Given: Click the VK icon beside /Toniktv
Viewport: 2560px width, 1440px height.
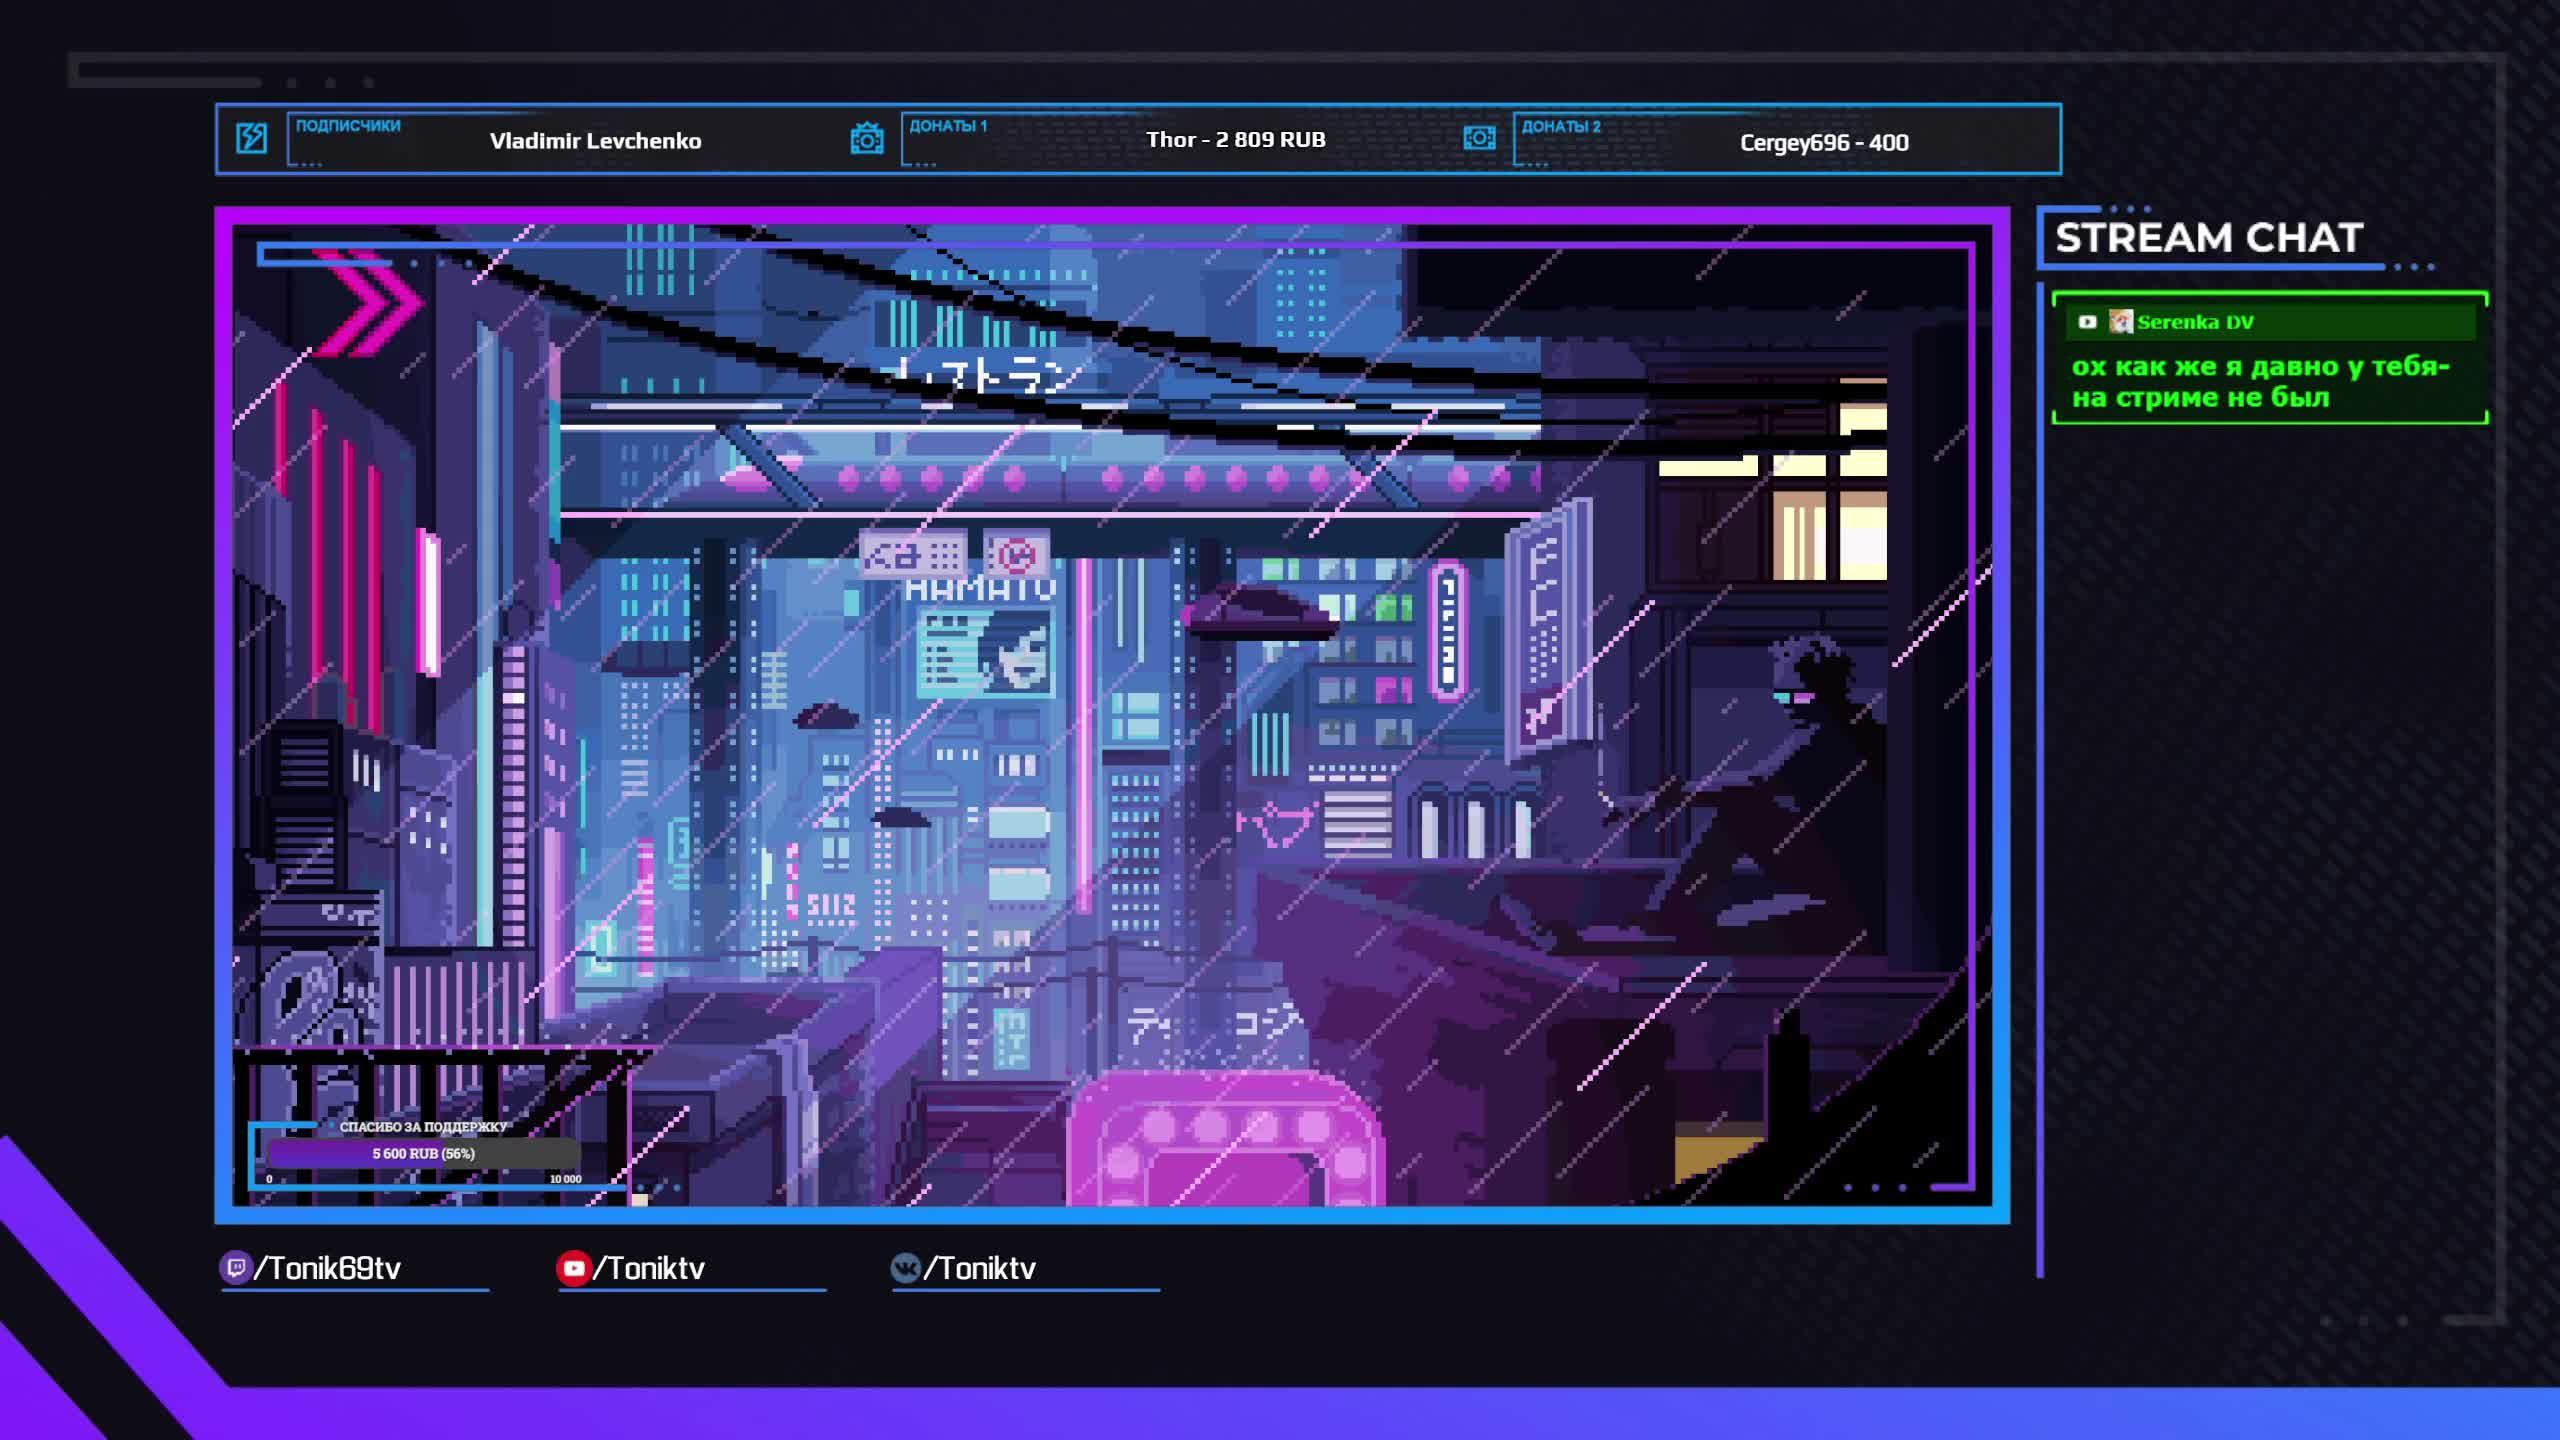Looking at the screenshot, I should 905,1268.
